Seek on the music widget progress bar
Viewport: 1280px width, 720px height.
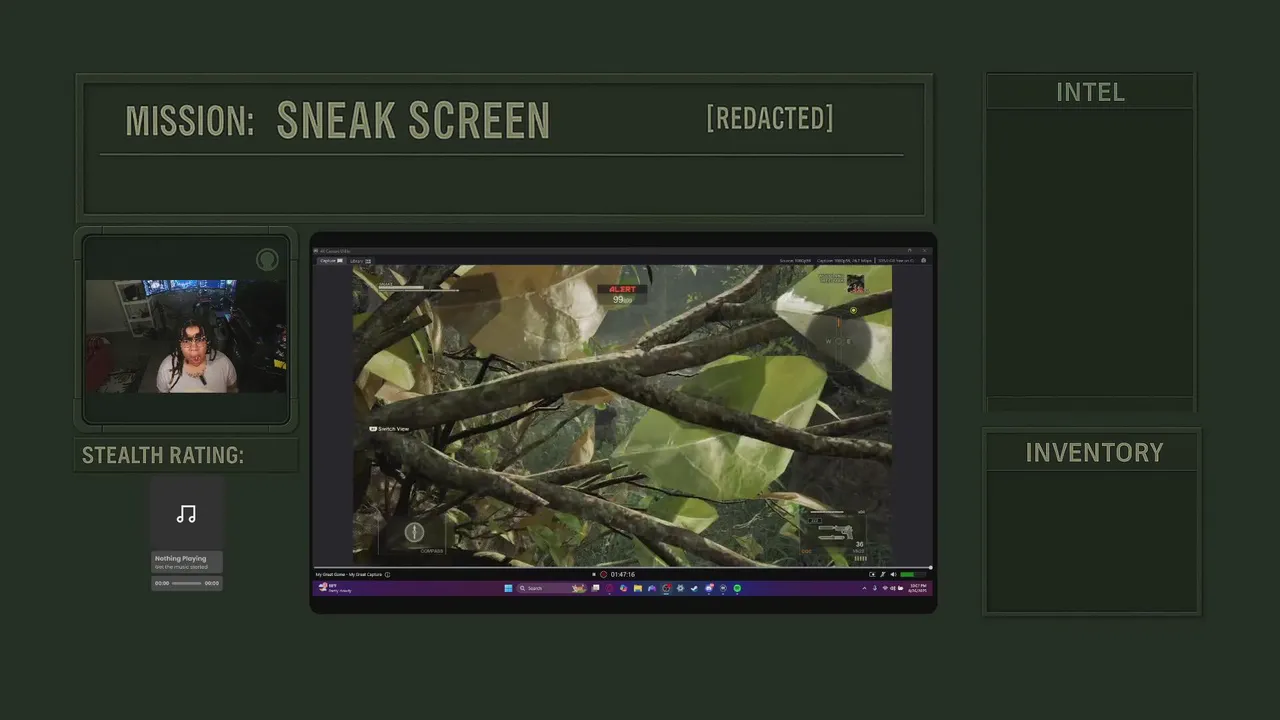[186, 583]
